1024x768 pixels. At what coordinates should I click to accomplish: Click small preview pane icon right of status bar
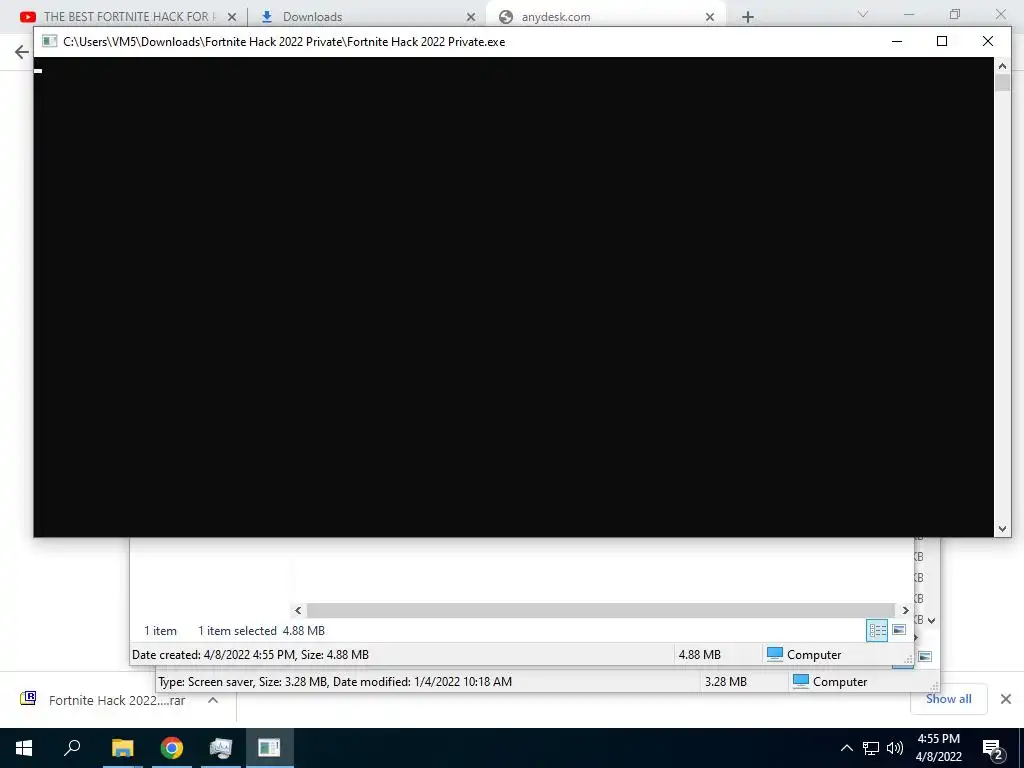[925, 656]
